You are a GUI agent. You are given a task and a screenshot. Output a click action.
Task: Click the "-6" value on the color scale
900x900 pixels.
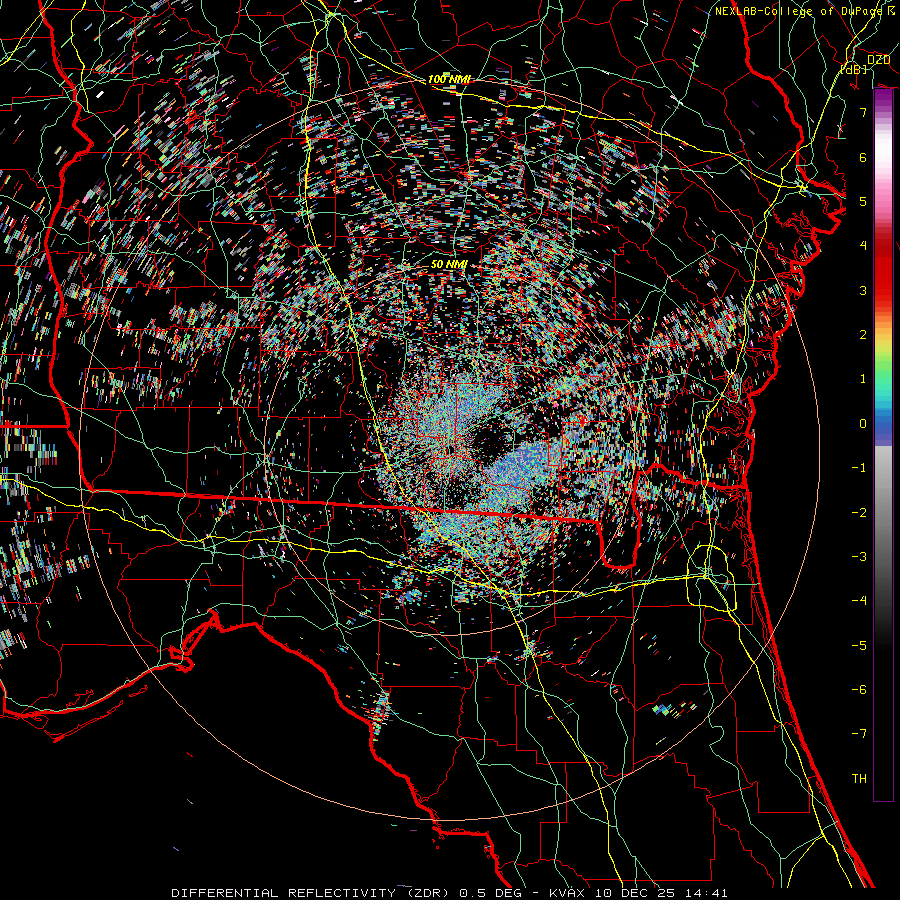pos(859,690)
